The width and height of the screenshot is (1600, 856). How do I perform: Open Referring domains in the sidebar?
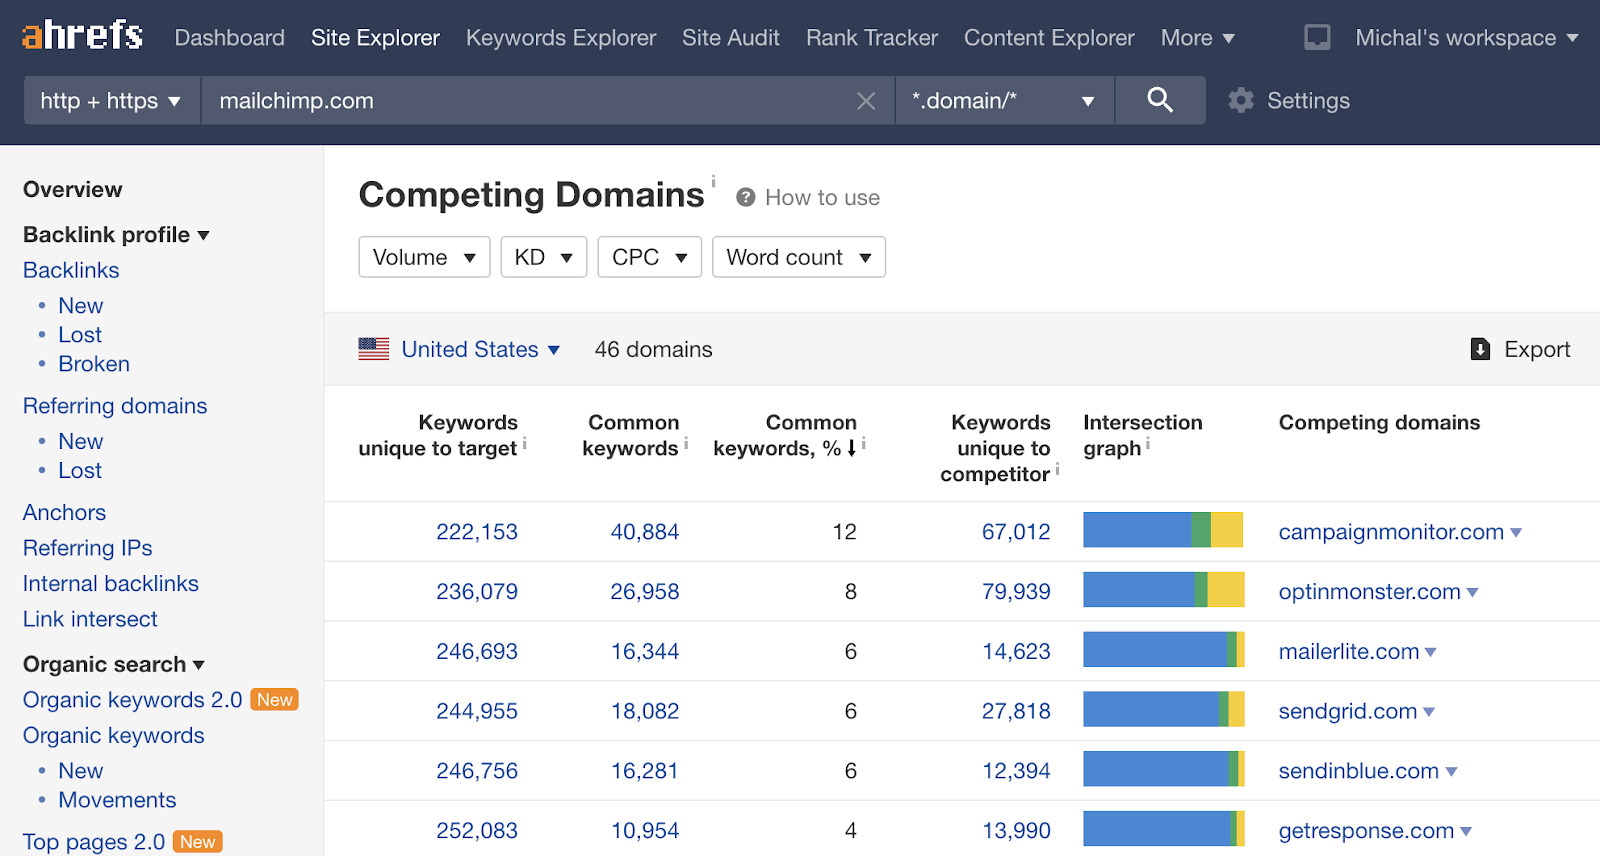click(x=115, y=406)
